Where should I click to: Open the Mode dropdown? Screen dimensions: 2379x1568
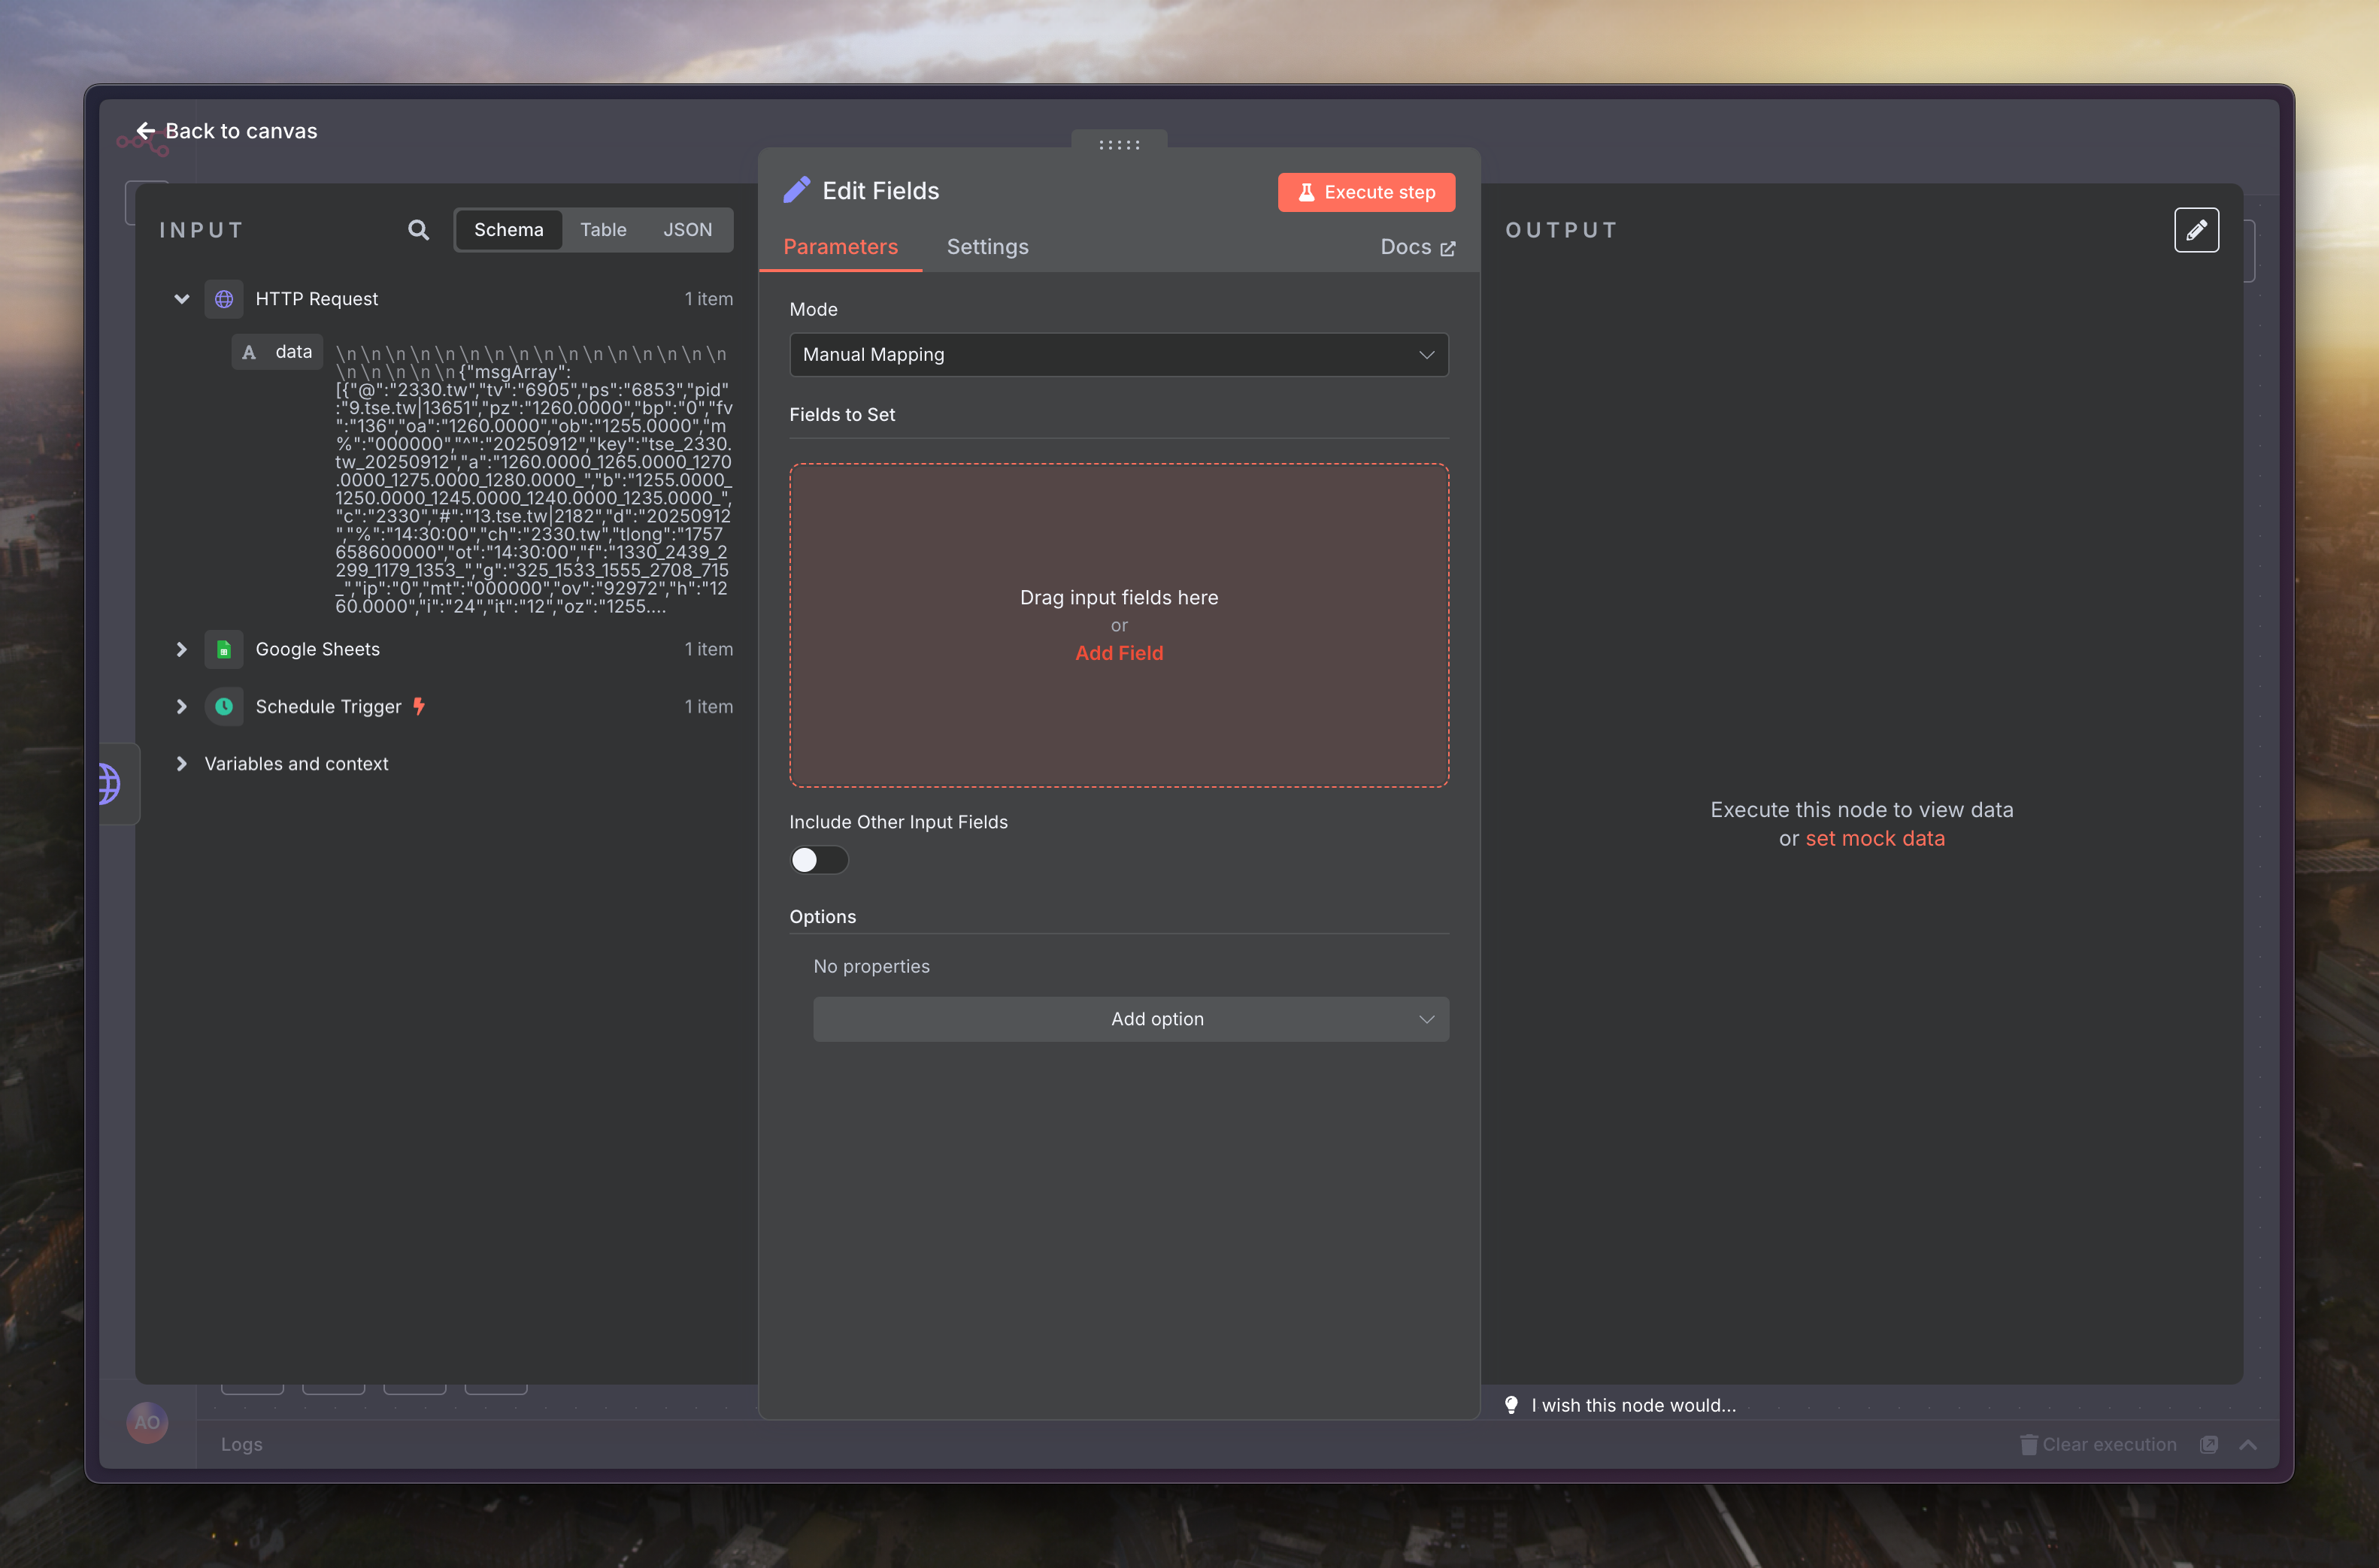[1118, 355]
